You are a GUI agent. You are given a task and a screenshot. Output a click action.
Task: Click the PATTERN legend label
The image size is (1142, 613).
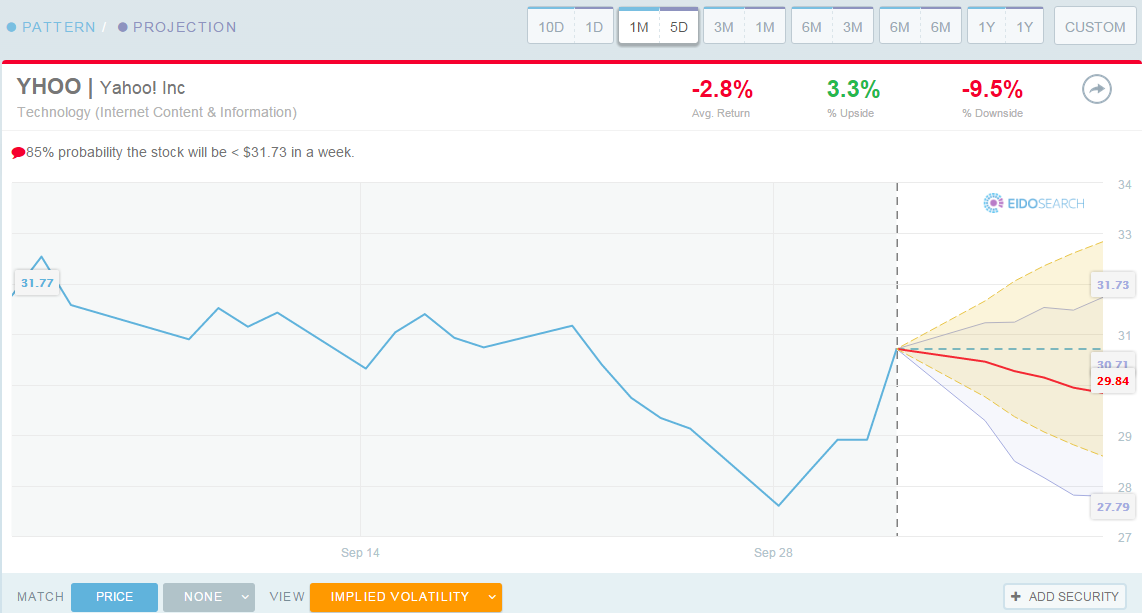point(58,28)
